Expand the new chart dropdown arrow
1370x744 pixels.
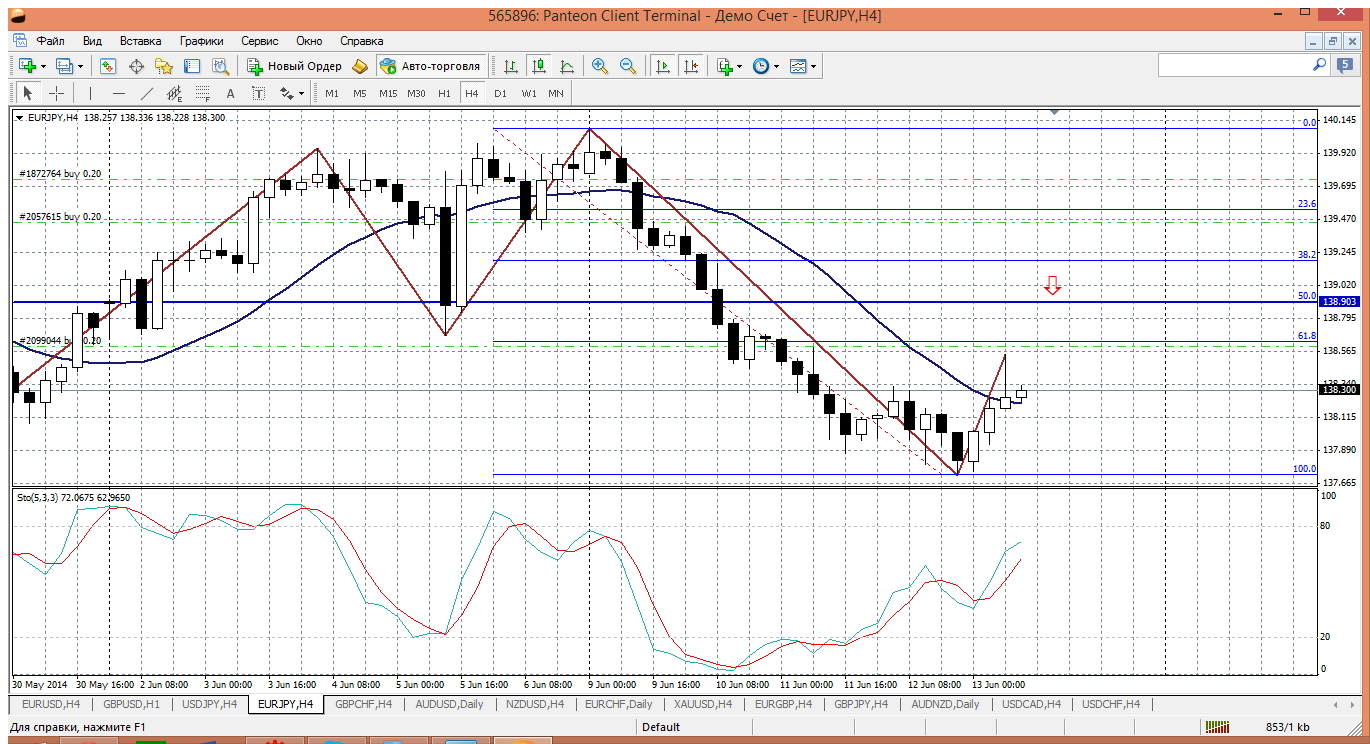coord(43,66)
